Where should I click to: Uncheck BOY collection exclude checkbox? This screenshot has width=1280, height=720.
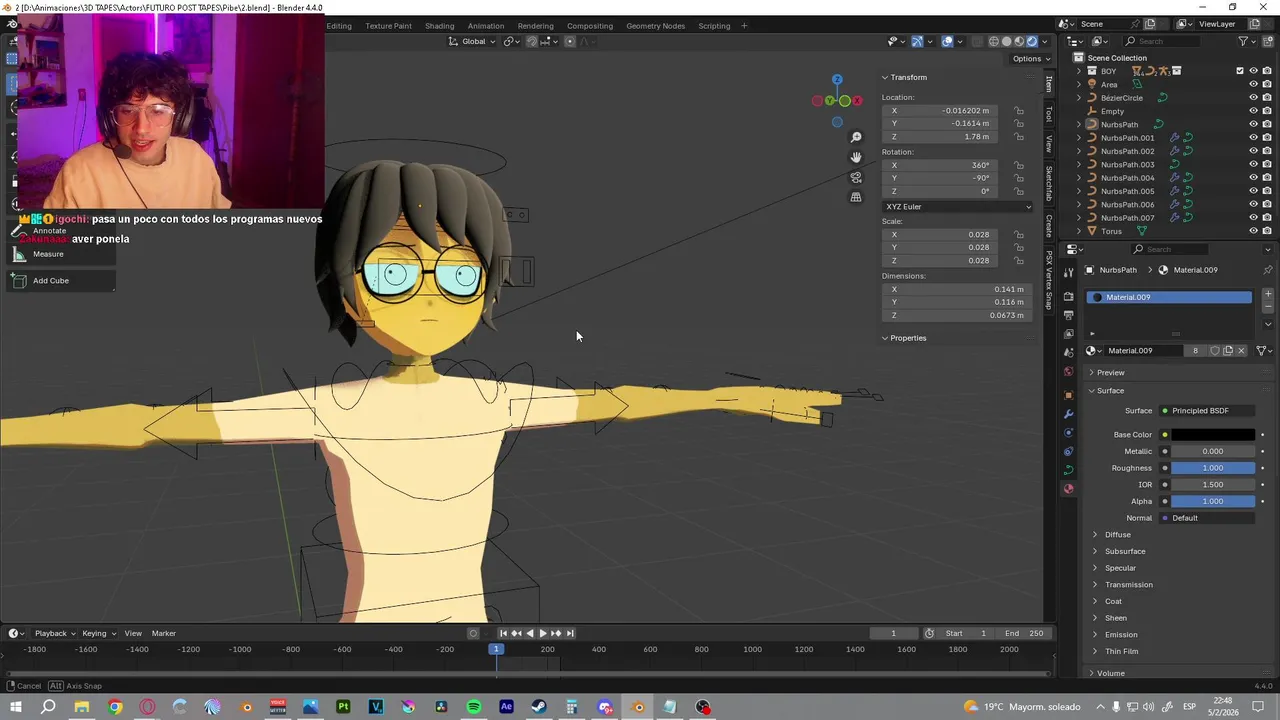point(1240,71)
